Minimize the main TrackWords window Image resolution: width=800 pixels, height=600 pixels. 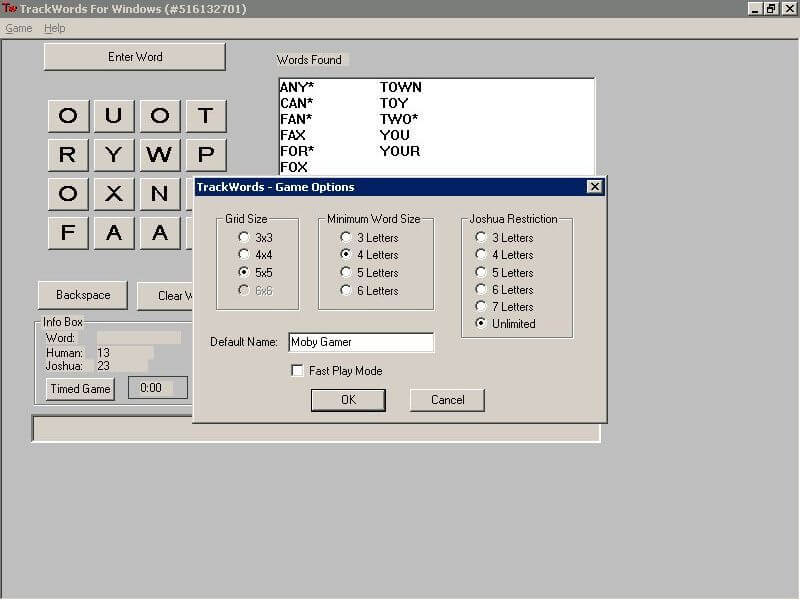(x=756, y=9)
